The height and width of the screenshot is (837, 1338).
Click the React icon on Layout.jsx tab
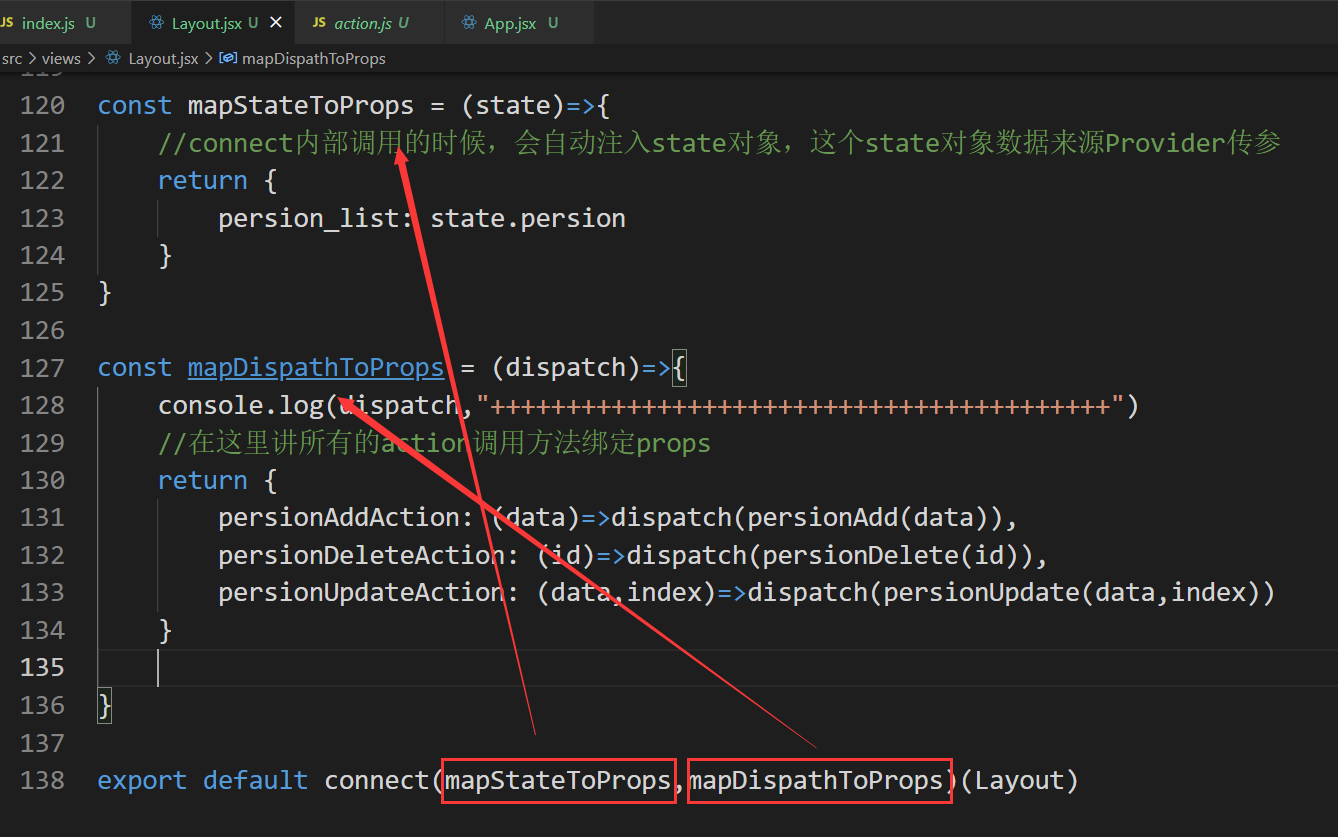pyautogui.click(x=158, y=21)
